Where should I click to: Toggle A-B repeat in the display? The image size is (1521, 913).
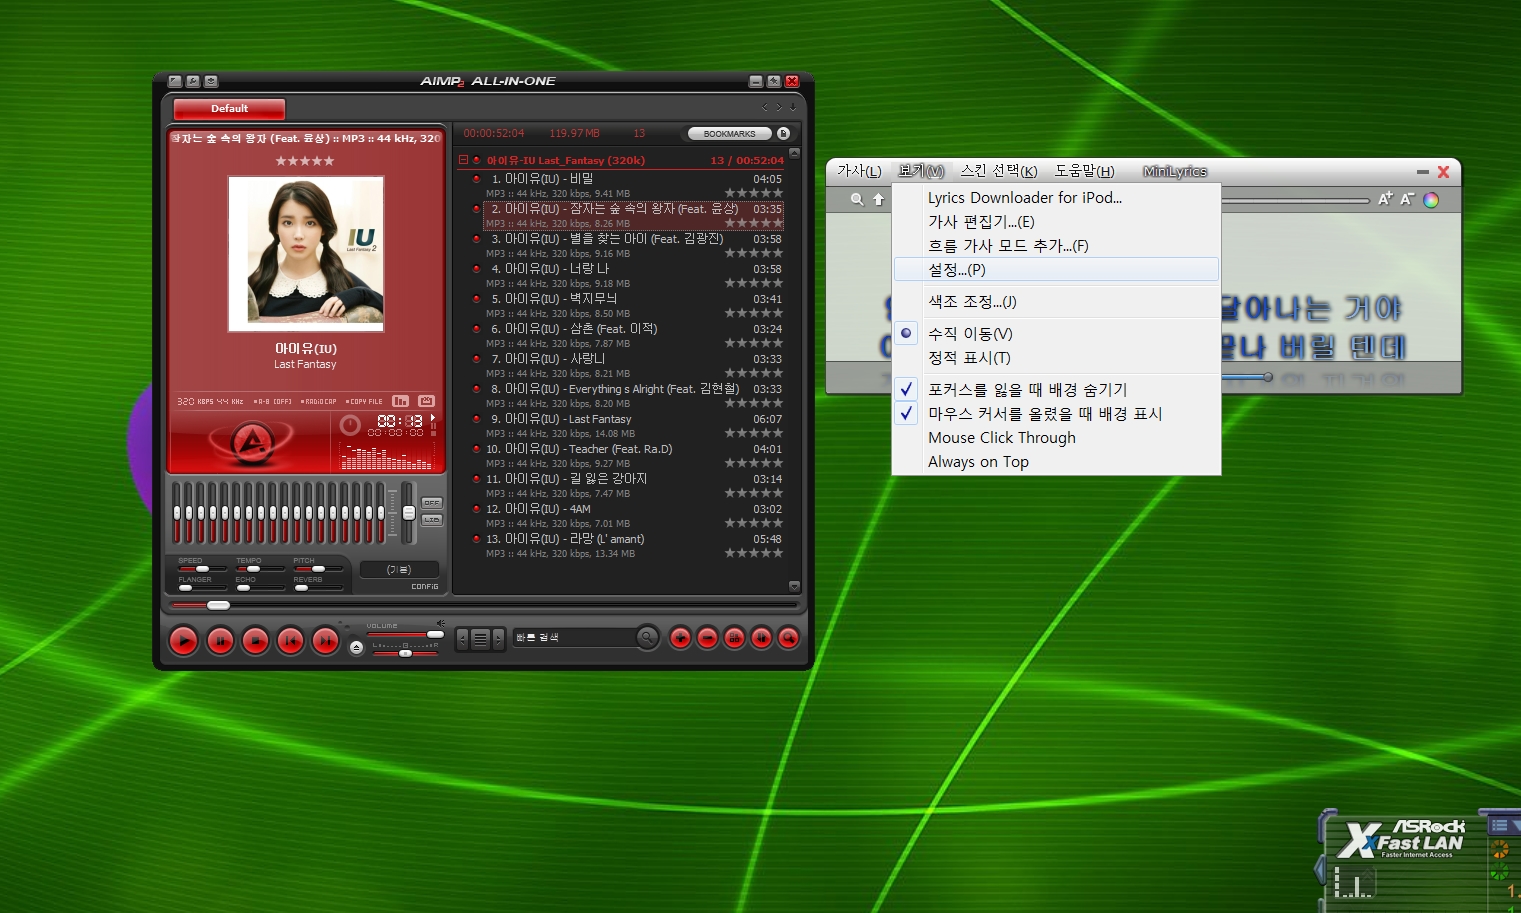(272, 402)
